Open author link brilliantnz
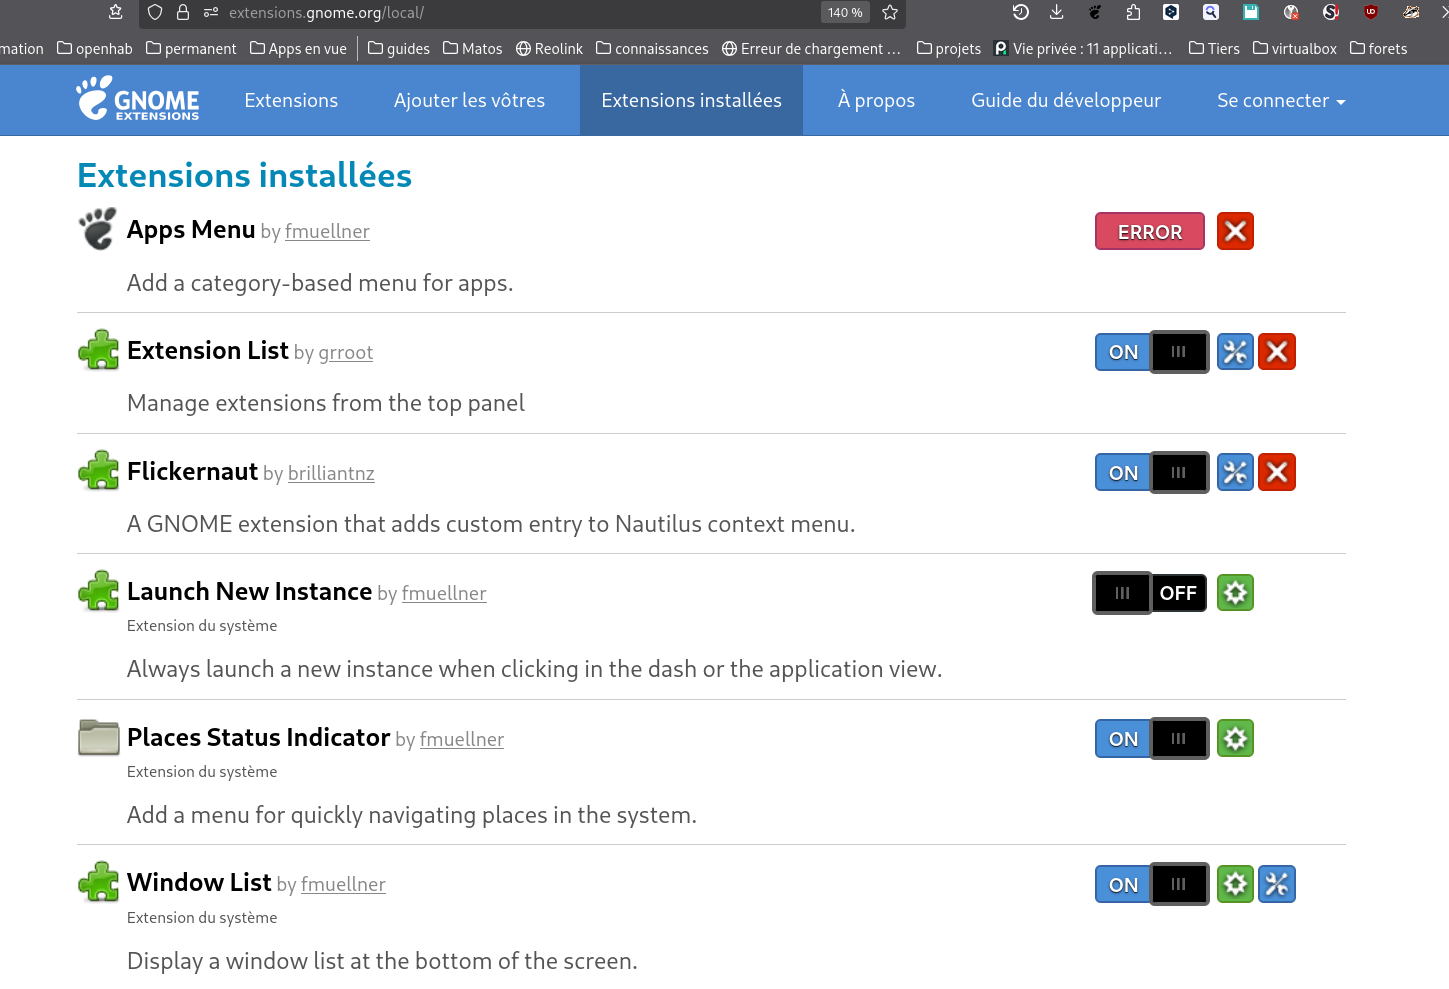Image resolution: width=1449 pixels, height=989 pixels. click(x=331, y=473)
